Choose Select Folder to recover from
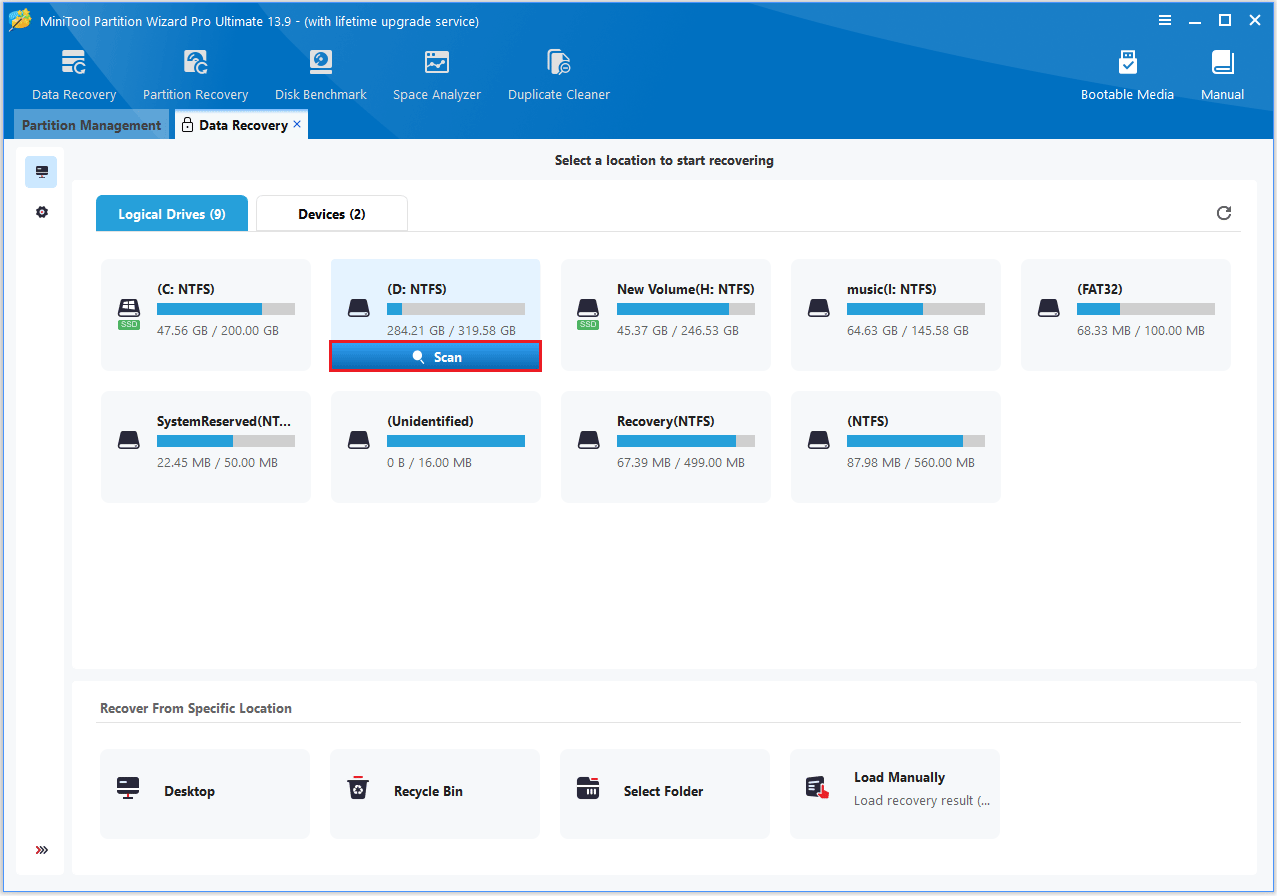The image size is (1277, 896). pos(665,794)
